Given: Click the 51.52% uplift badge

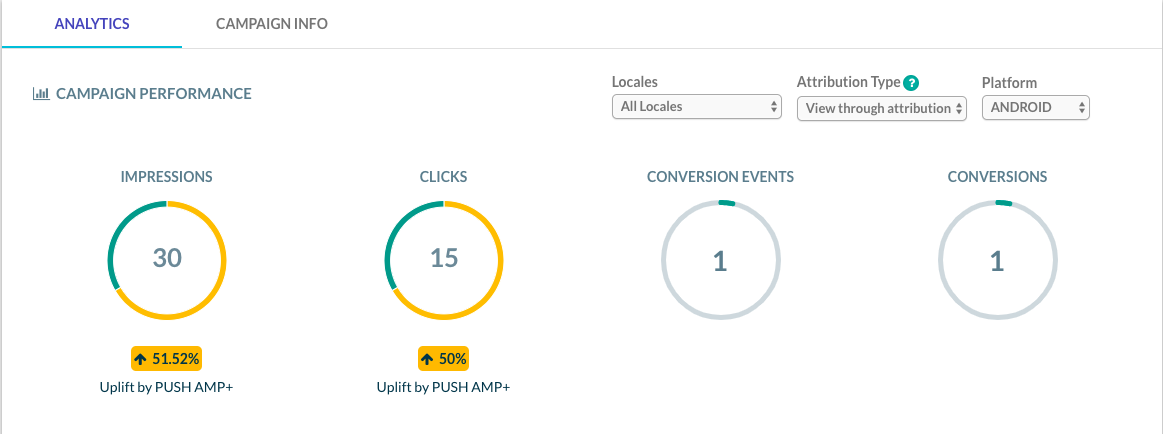Looking at the screenshot, I should click(x=167, y=359).
